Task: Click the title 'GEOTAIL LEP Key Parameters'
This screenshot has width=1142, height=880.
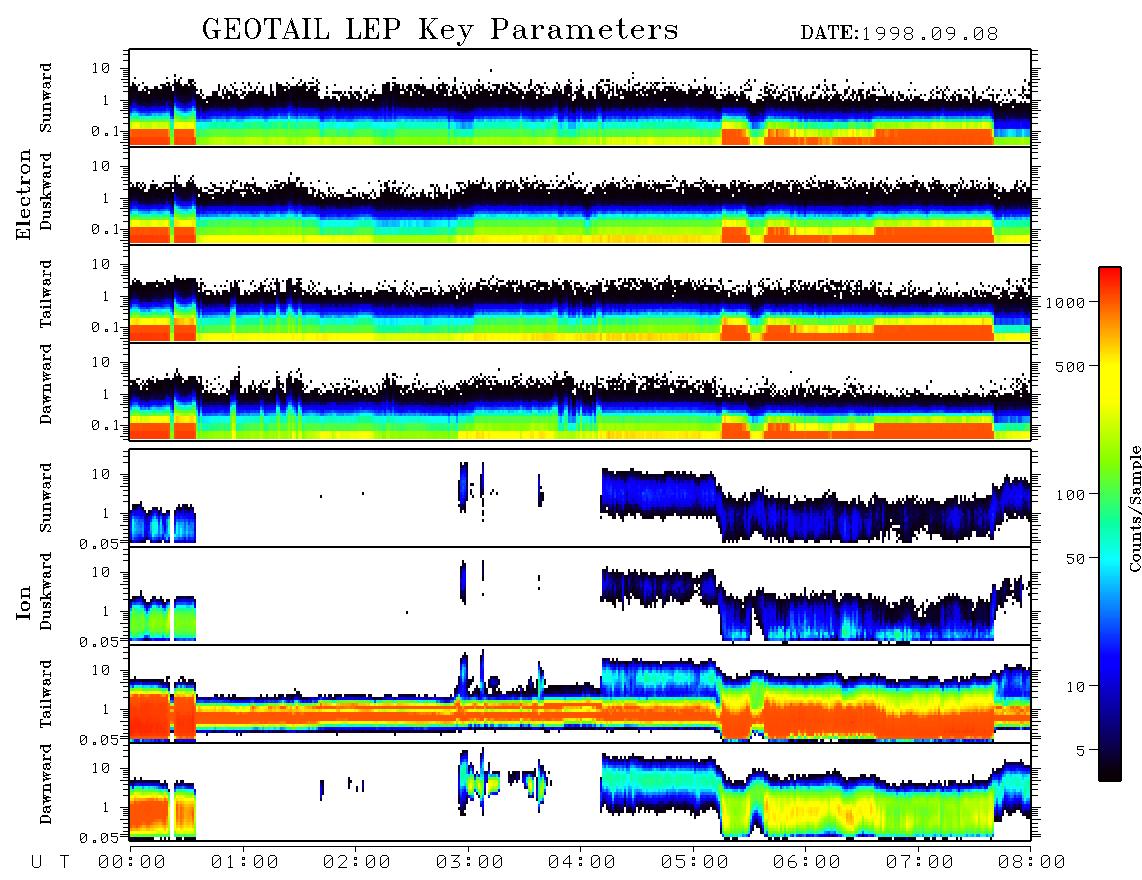Action: tap(440, 30)
